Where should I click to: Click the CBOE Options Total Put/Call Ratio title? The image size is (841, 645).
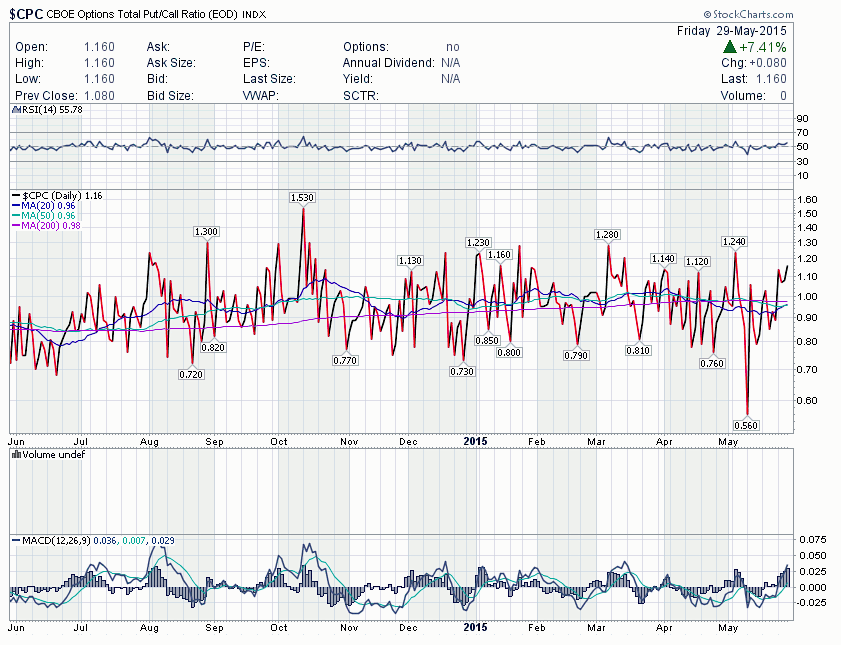(142, 14)
